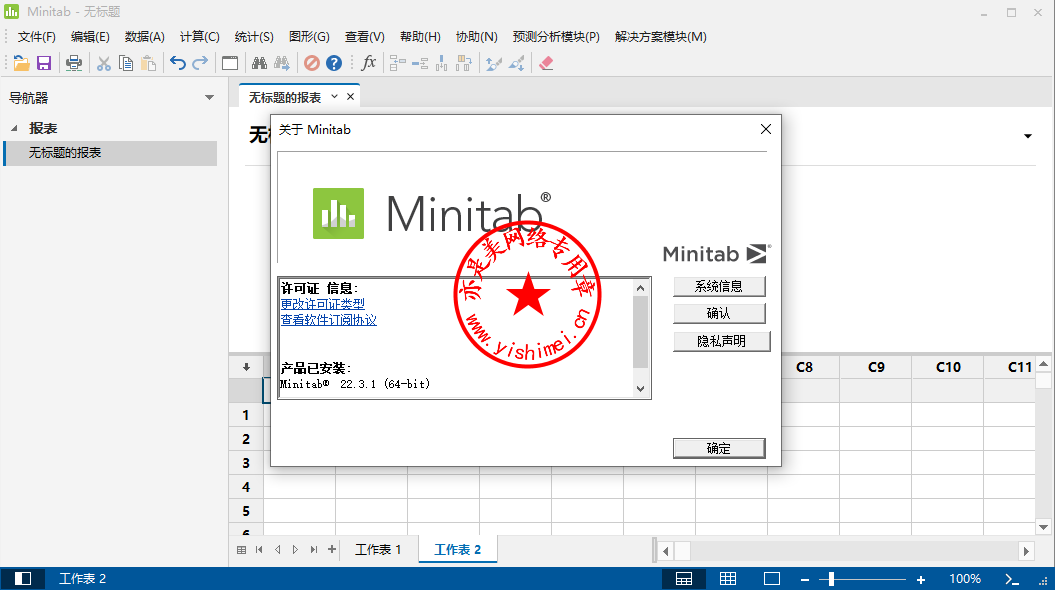The width and height of the screenshot is (1055, 590).
Task: Open the 图形(G) menu
Action: point(309,37)
